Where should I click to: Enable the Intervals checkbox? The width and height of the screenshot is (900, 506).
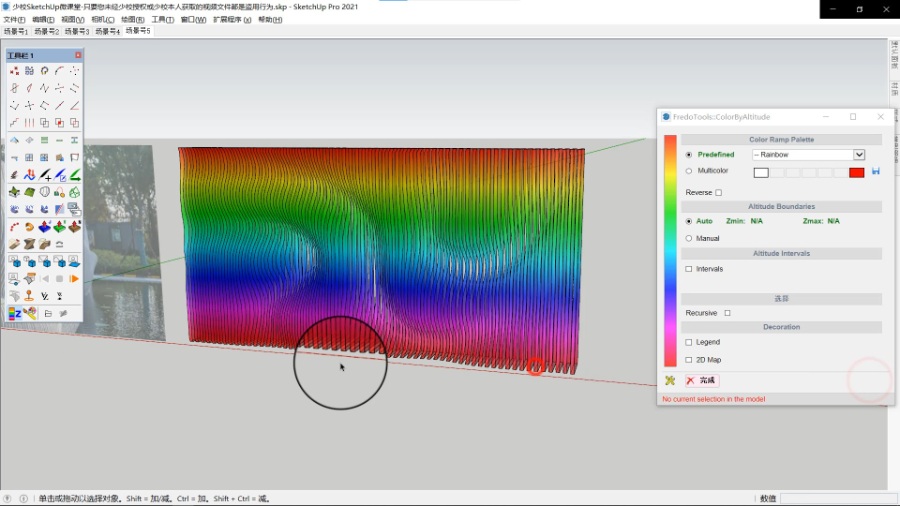point(689,269)
